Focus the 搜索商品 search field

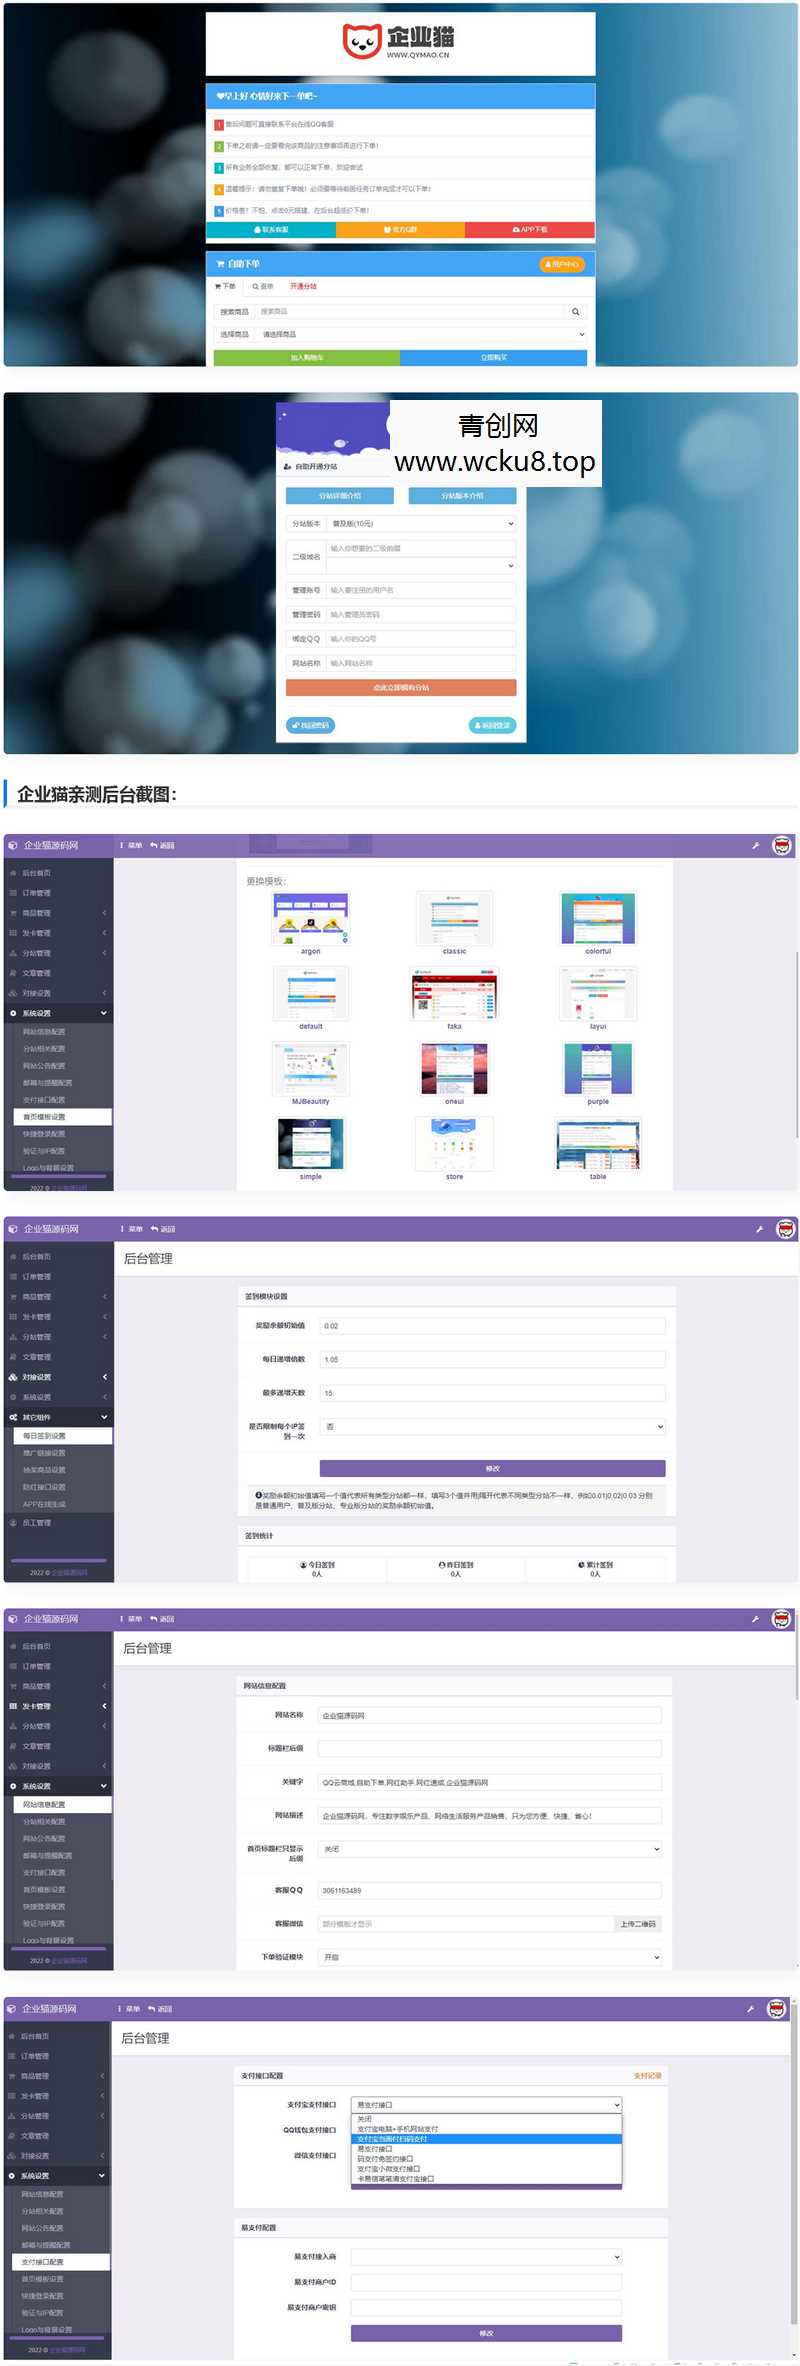pyautogui.click(x=410, y=312)
